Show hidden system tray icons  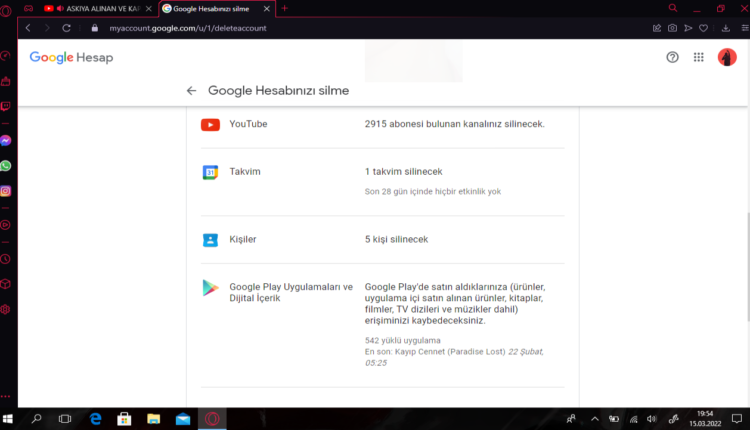[x=595, y=419]
